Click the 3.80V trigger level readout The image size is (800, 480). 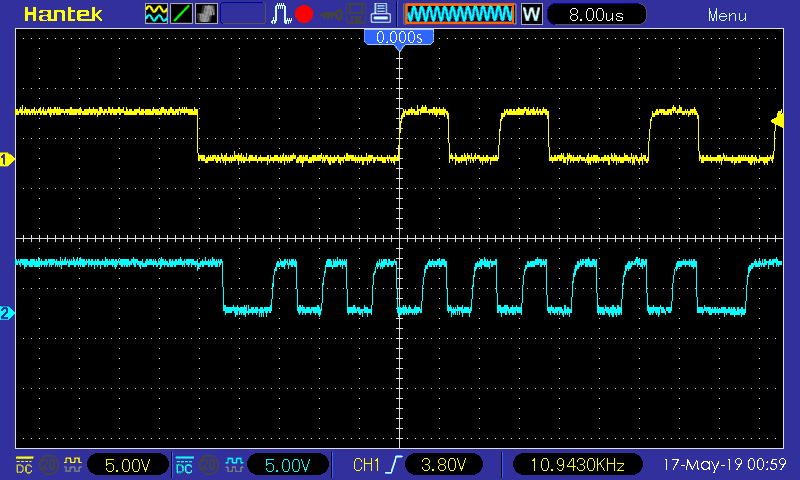coord(443,465)
